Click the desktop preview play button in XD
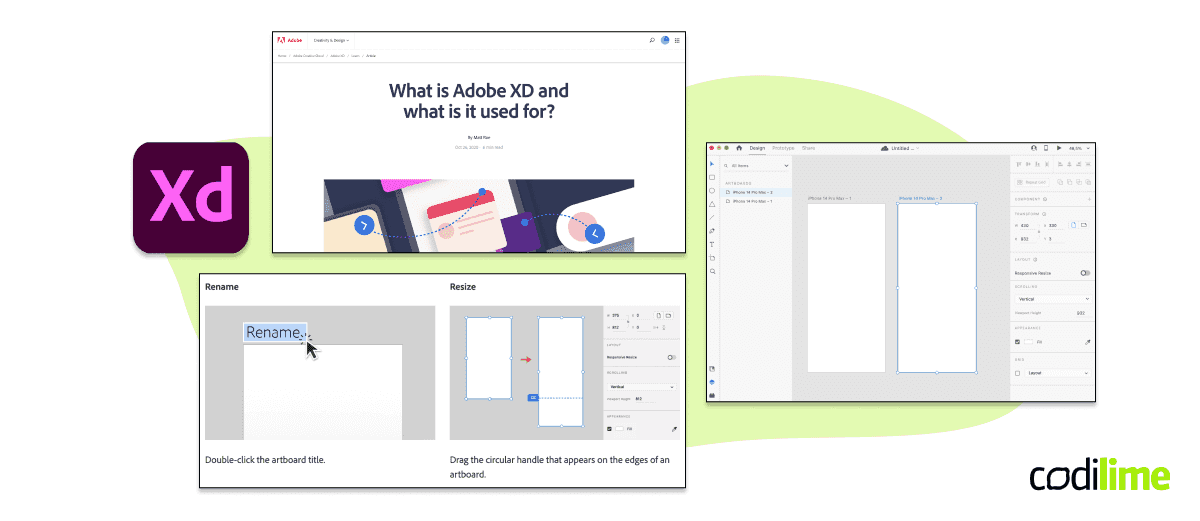This screenshot has height=521, width=1200. pyautogui.click(x=1059, y=148)
